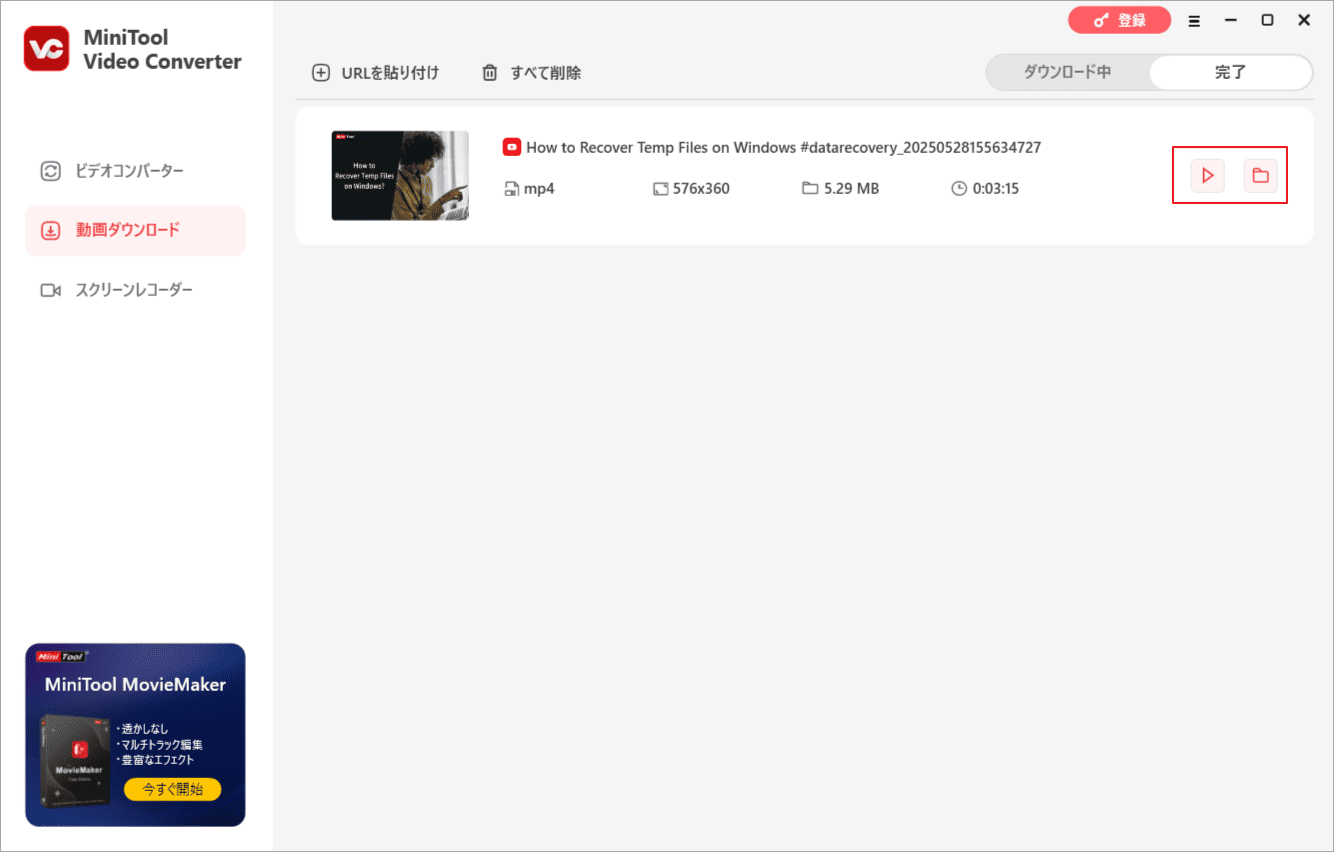
Task: Close the MiniTool Video Converter window
Action: [x=1304, y=20]
